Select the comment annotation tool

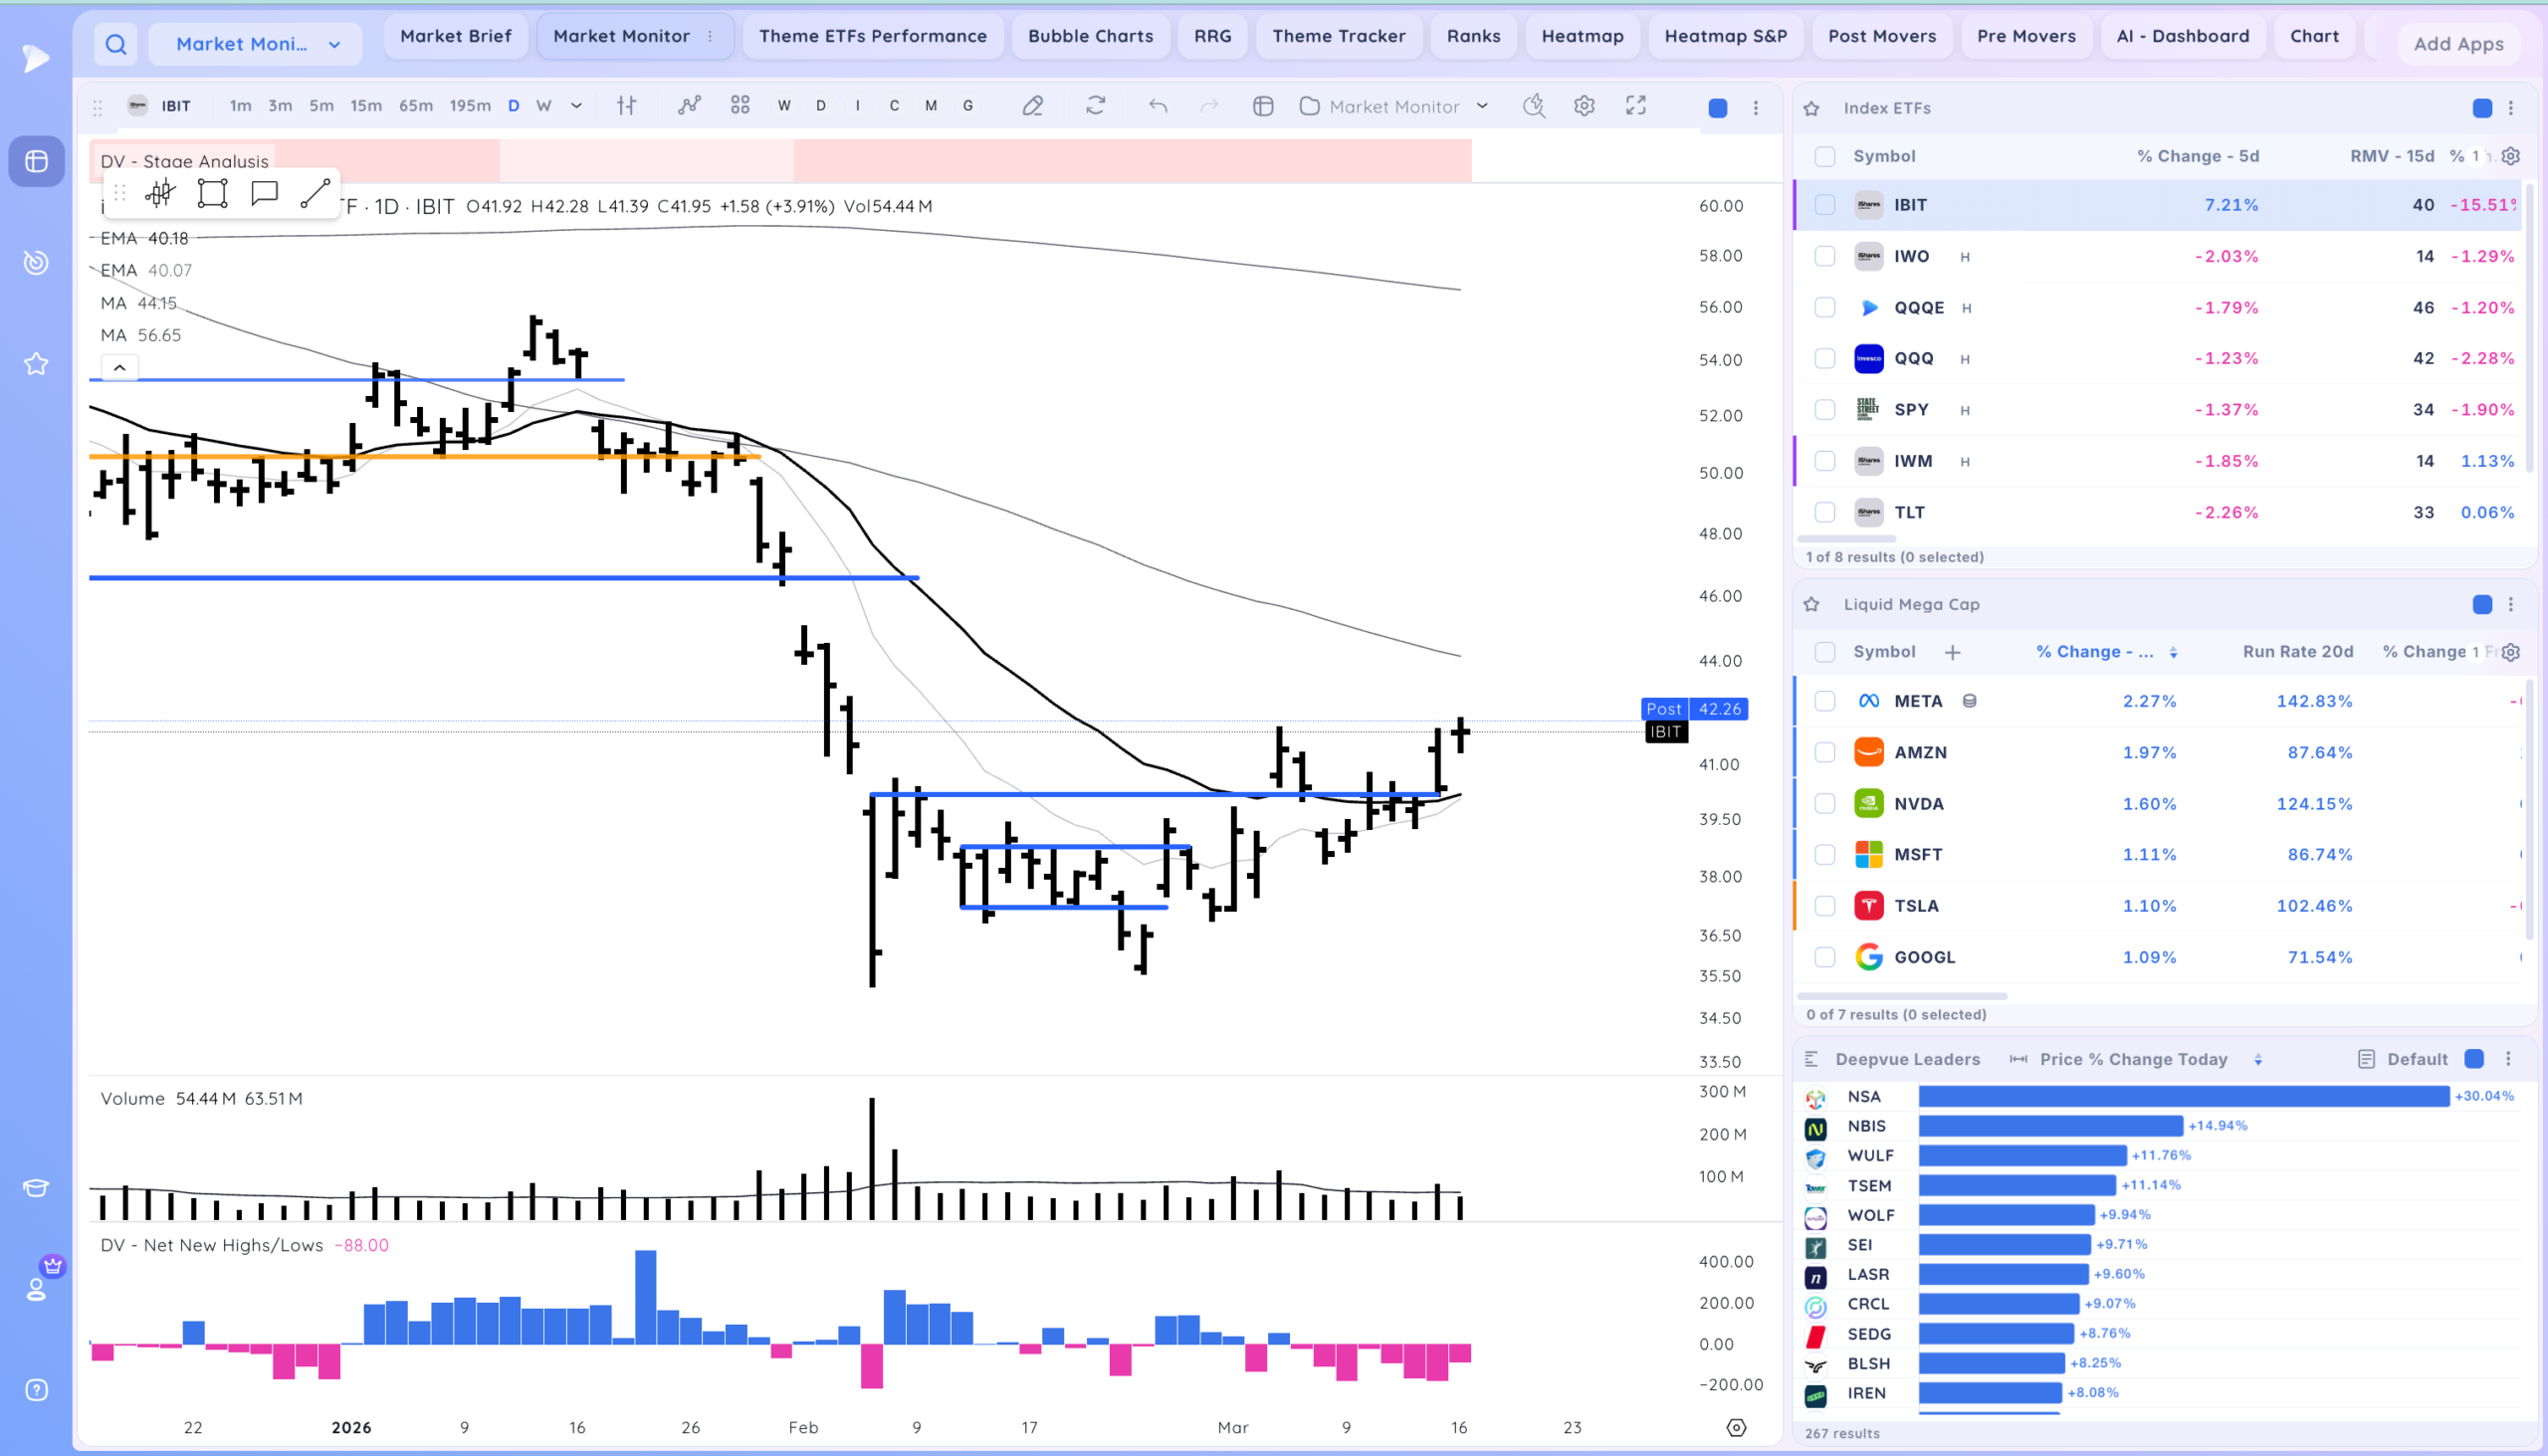coord(264,193)
